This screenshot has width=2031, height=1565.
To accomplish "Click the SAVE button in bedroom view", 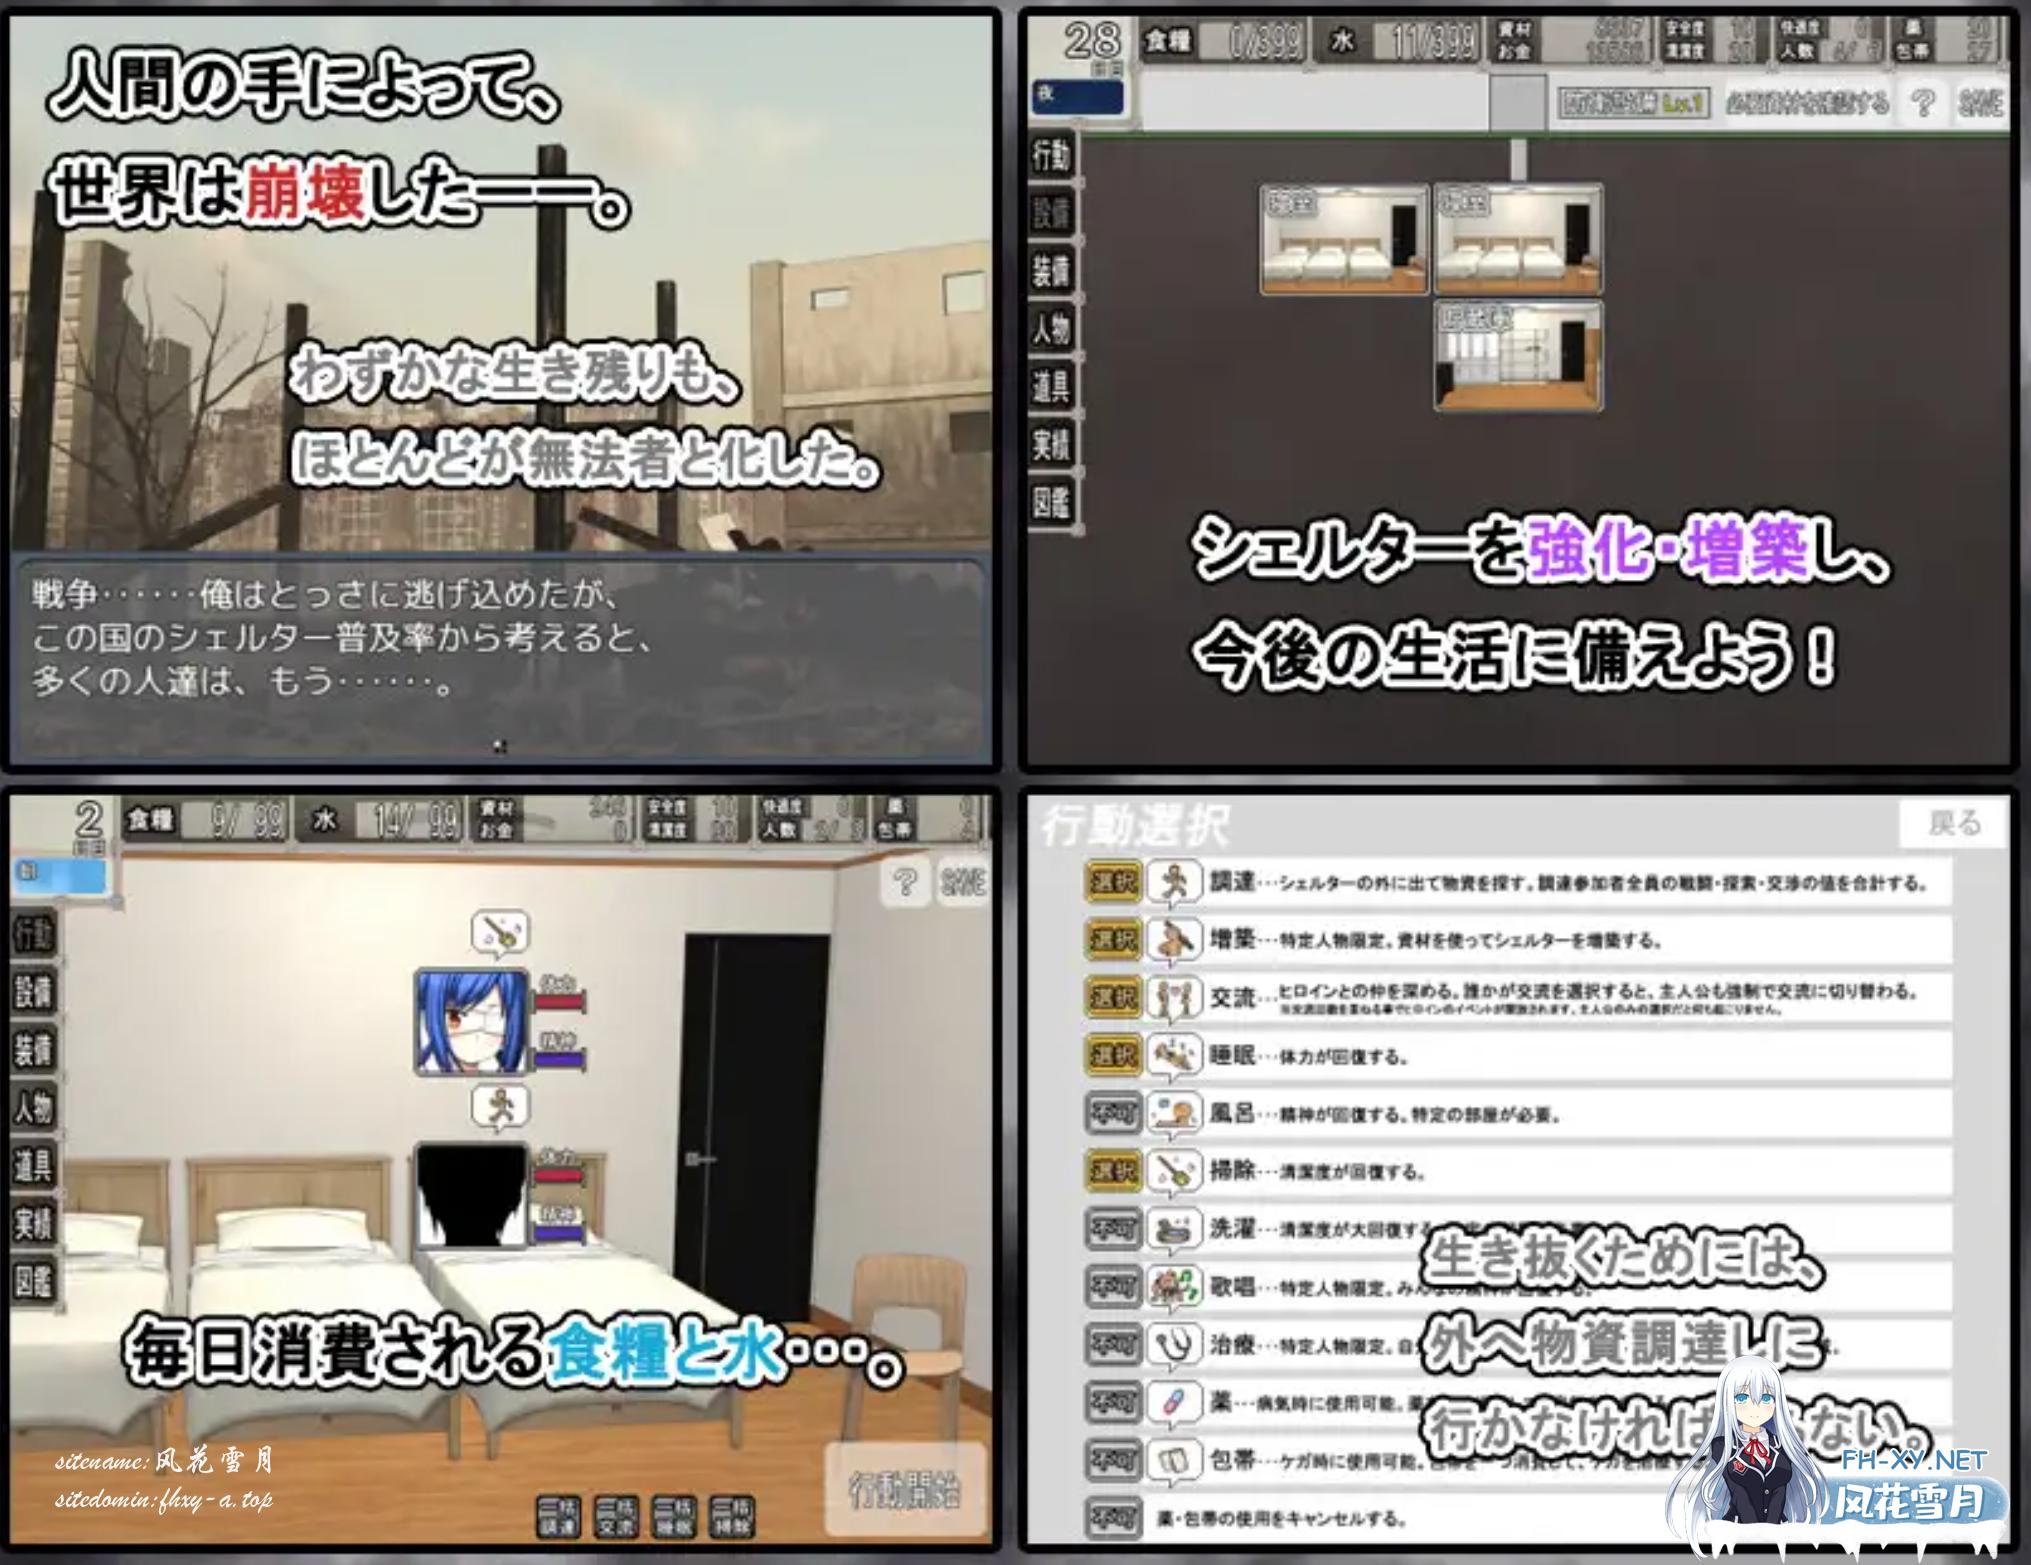I will click(x=963, y=882).
